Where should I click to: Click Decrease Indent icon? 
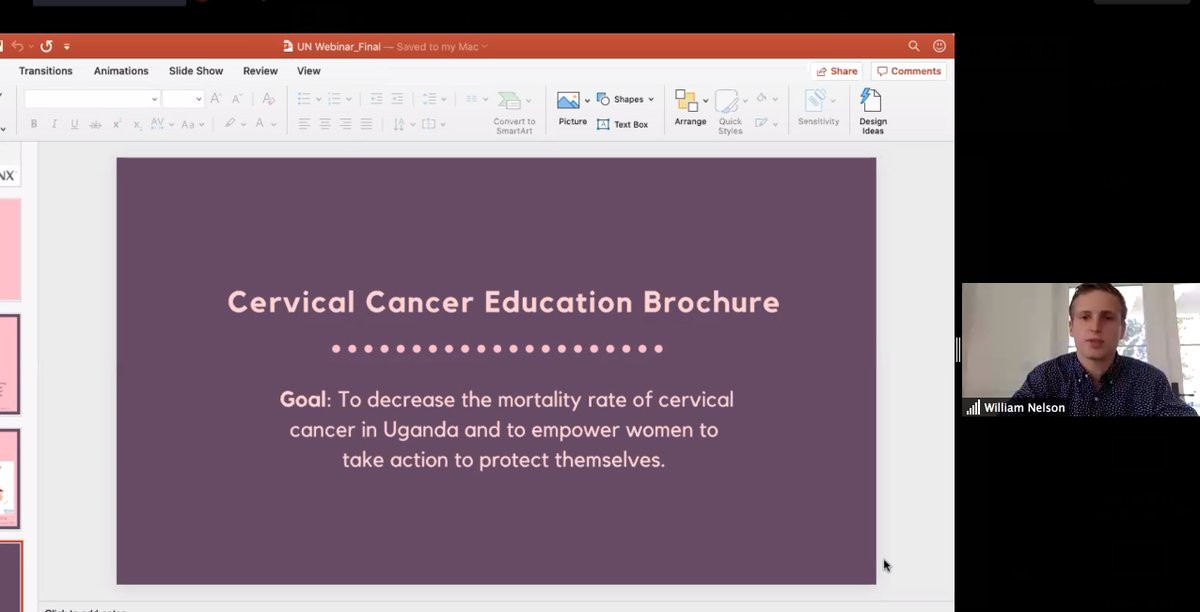376,99
